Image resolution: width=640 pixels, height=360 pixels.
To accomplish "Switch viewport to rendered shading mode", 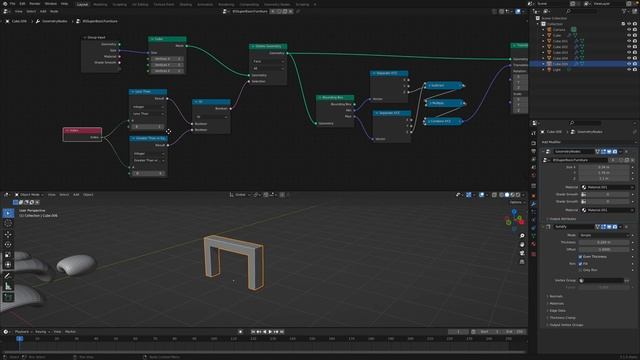I will click(x=518, y=195).
